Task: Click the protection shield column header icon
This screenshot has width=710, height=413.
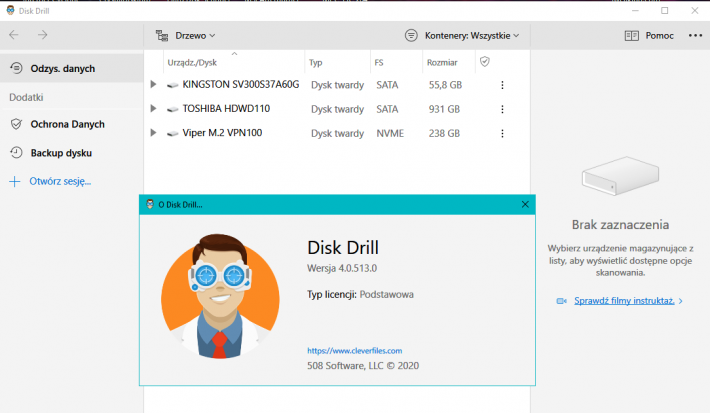Action: click(x=485, y=62)
